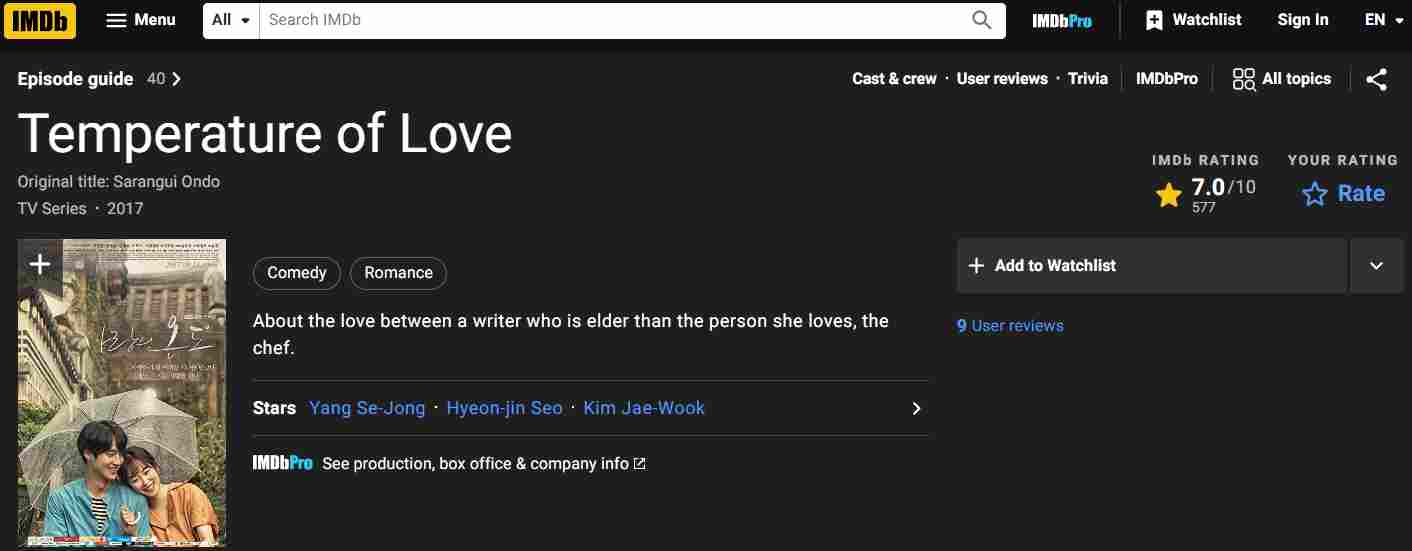
Task: Open the Trivia link
Action: click(x=1088, y=79)
